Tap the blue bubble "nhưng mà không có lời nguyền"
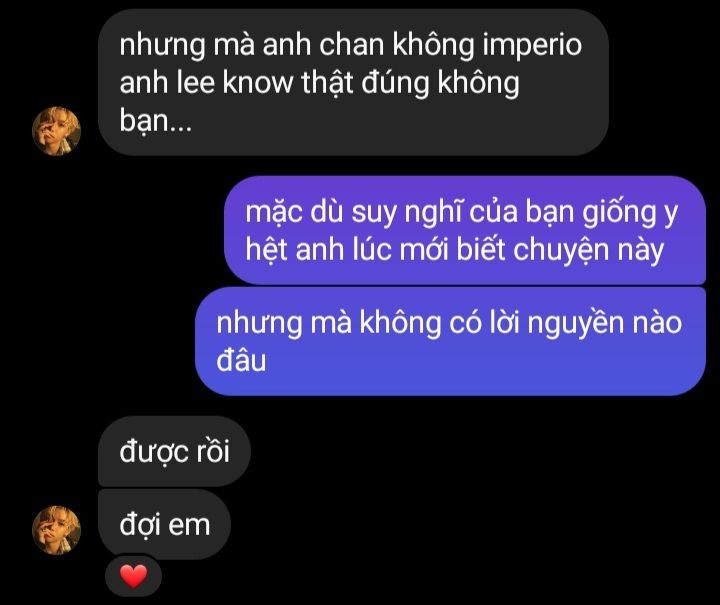Screen dimensions: 720x605 (450, 341)
